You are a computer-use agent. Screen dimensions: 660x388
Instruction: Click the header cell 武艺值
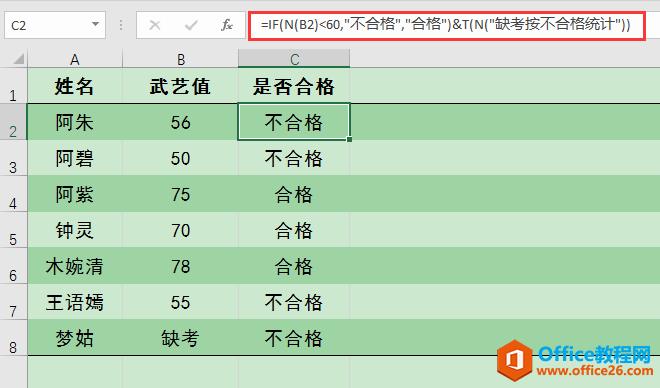pos(180,86)
